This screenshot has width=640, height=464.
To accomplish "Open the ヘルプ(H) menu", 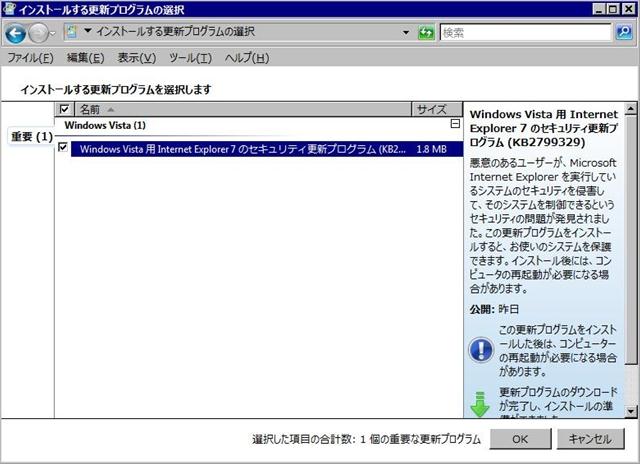I will pos(247,58).
